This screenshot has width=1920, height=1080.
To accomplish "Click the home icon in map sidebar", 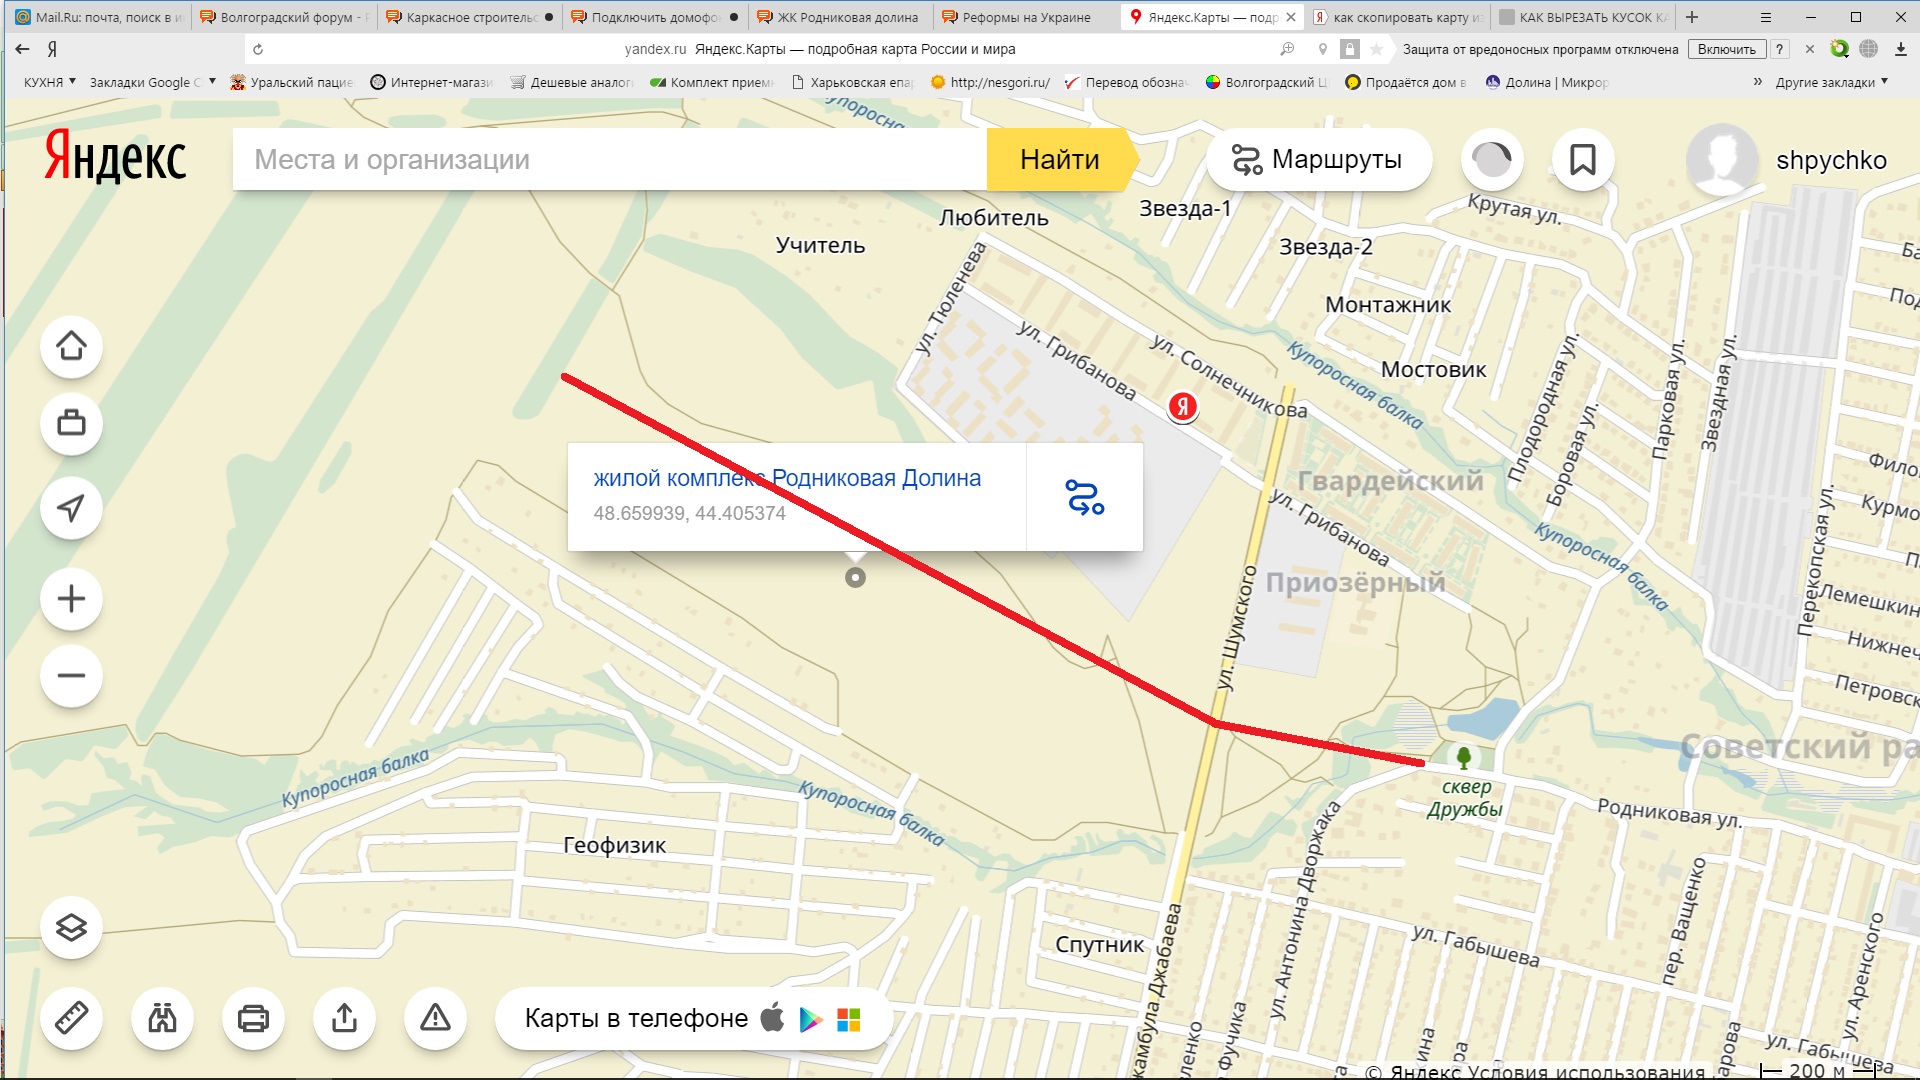I will click(71, 346).
